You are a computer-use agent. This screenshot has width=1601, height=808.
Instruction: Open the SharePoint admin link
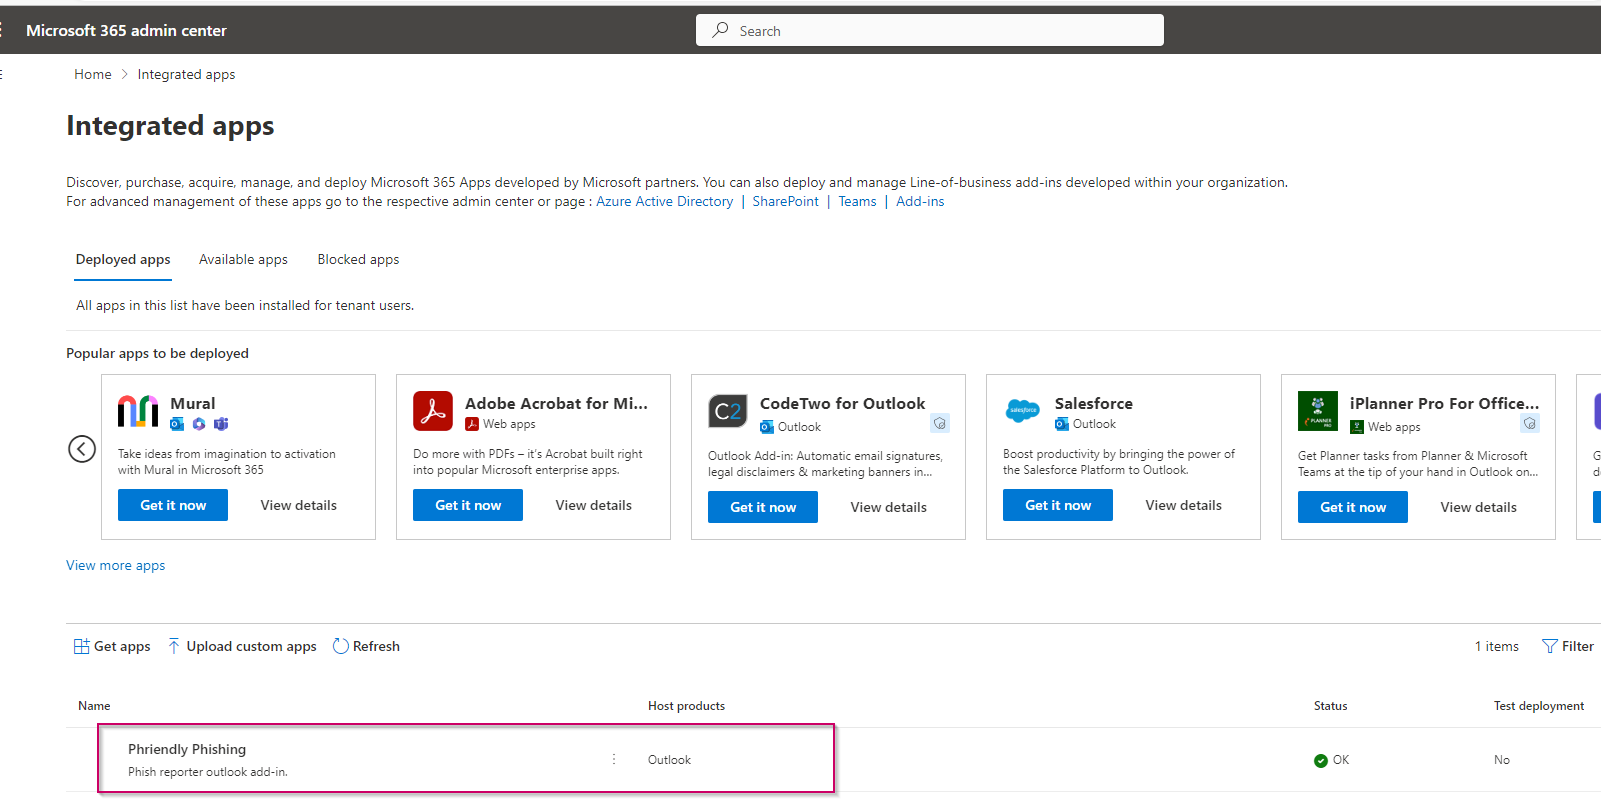(x=785, y=201)
